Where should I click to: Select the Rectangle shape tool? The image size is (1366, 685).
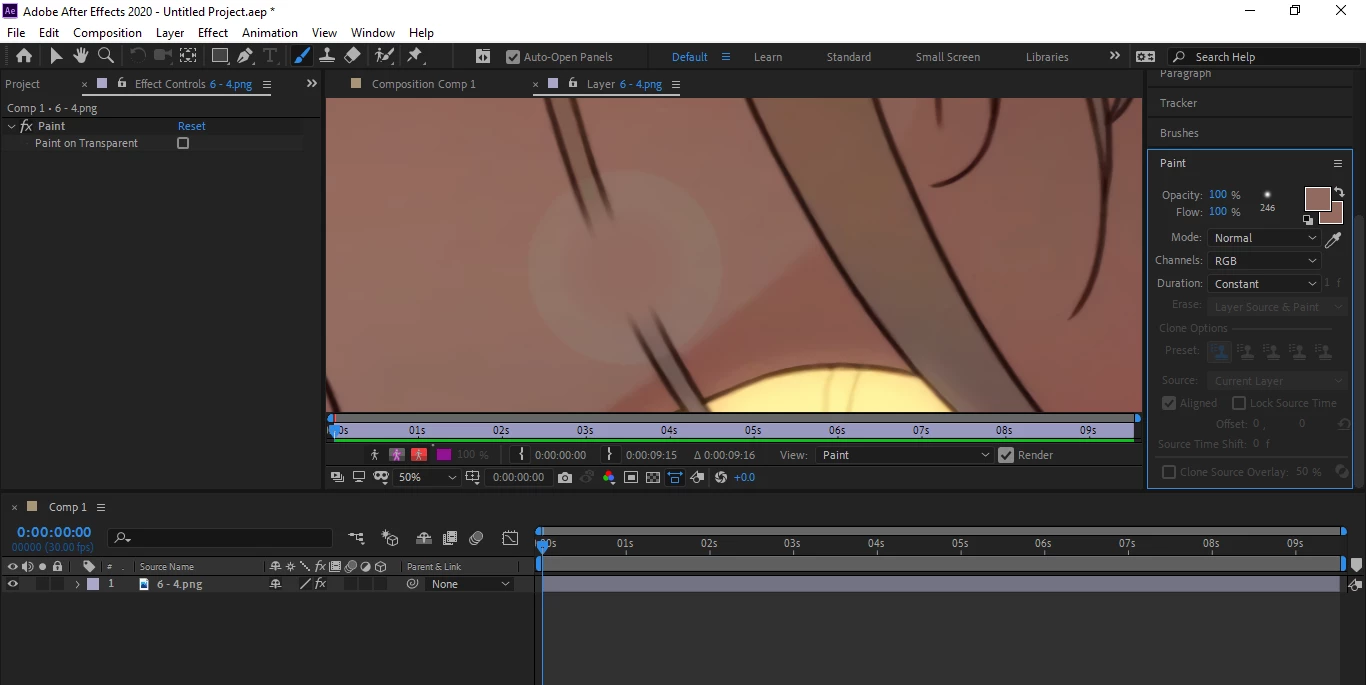click(220, 56)
